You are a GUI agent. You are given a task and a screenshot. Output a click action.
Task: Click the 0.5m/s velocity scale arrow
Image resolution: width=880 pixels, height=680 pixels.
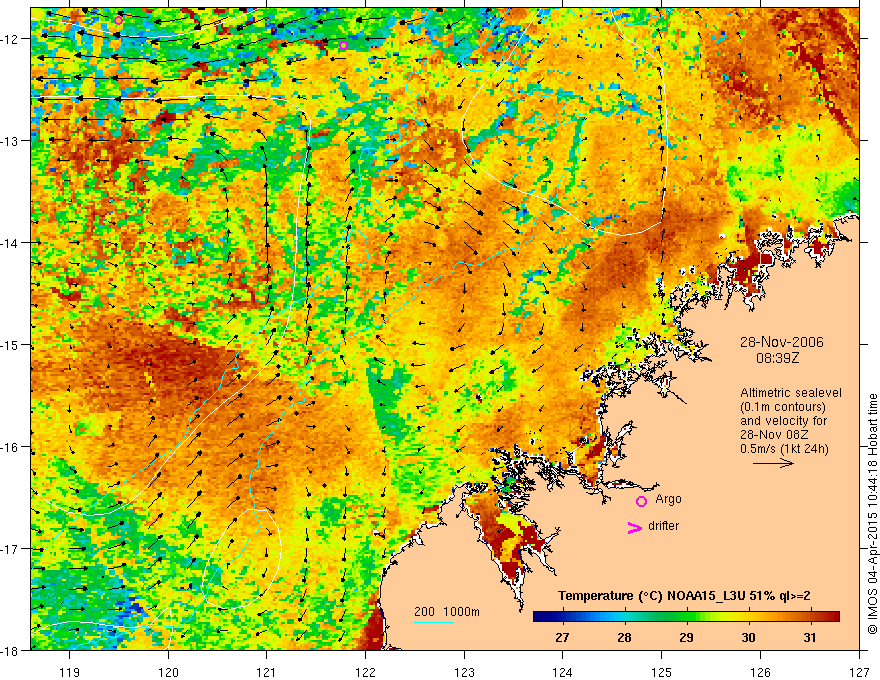(x=773, y=463)
